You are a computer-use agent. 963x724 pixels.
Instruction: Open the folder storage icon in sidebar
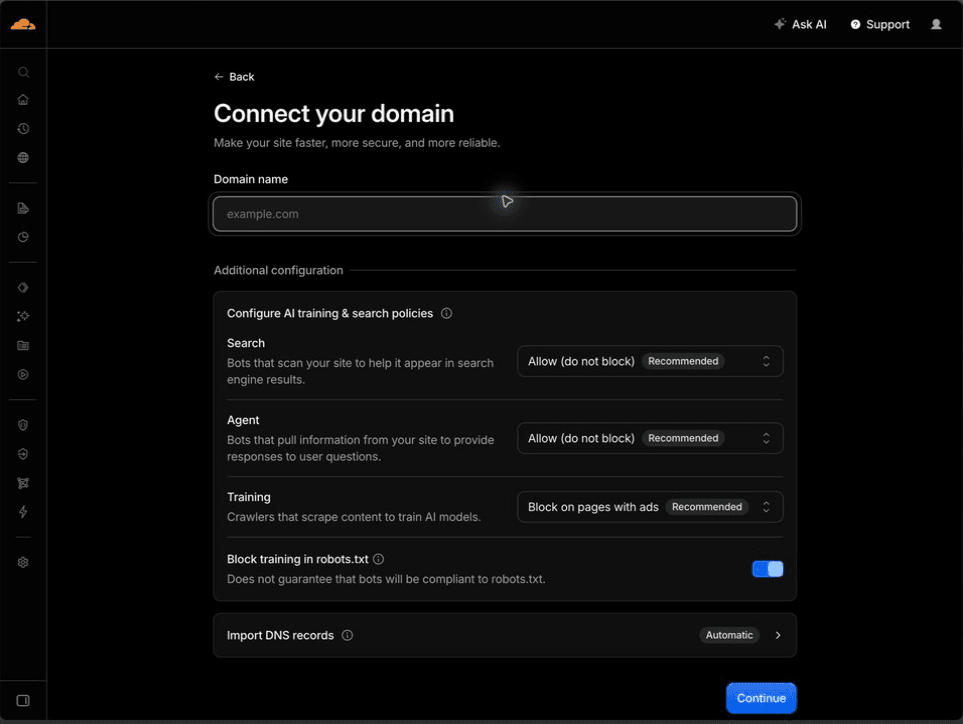(x=23, y=346)
